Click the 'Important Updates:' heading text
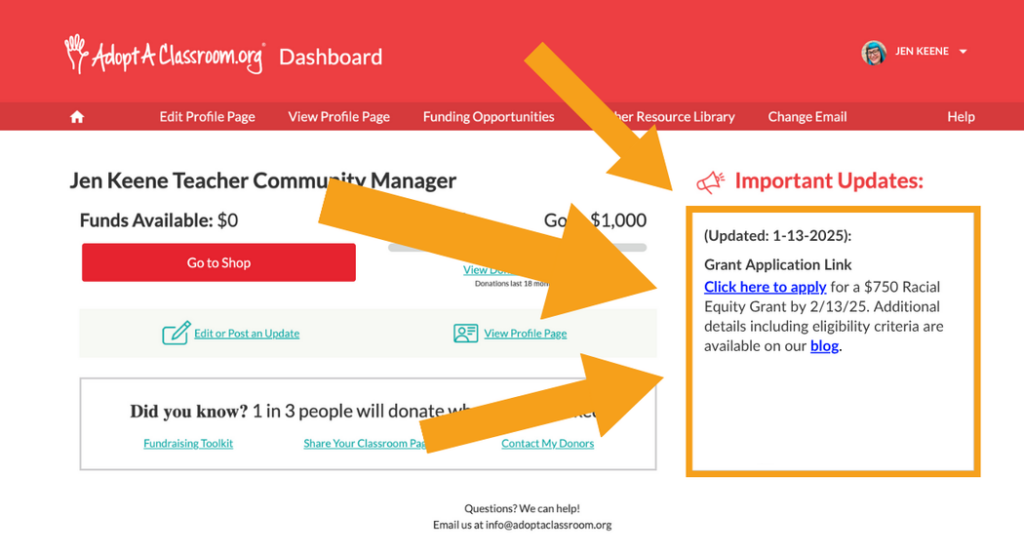 point(829,181)
